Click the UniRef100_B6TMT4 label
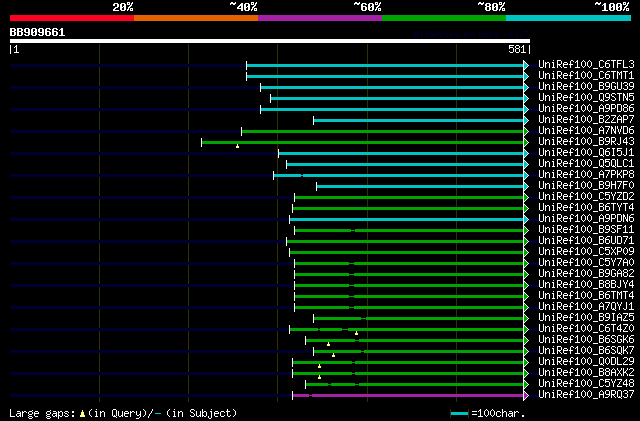Image resolution: width=640 pixels, height=421 pixels. (586, 296)
